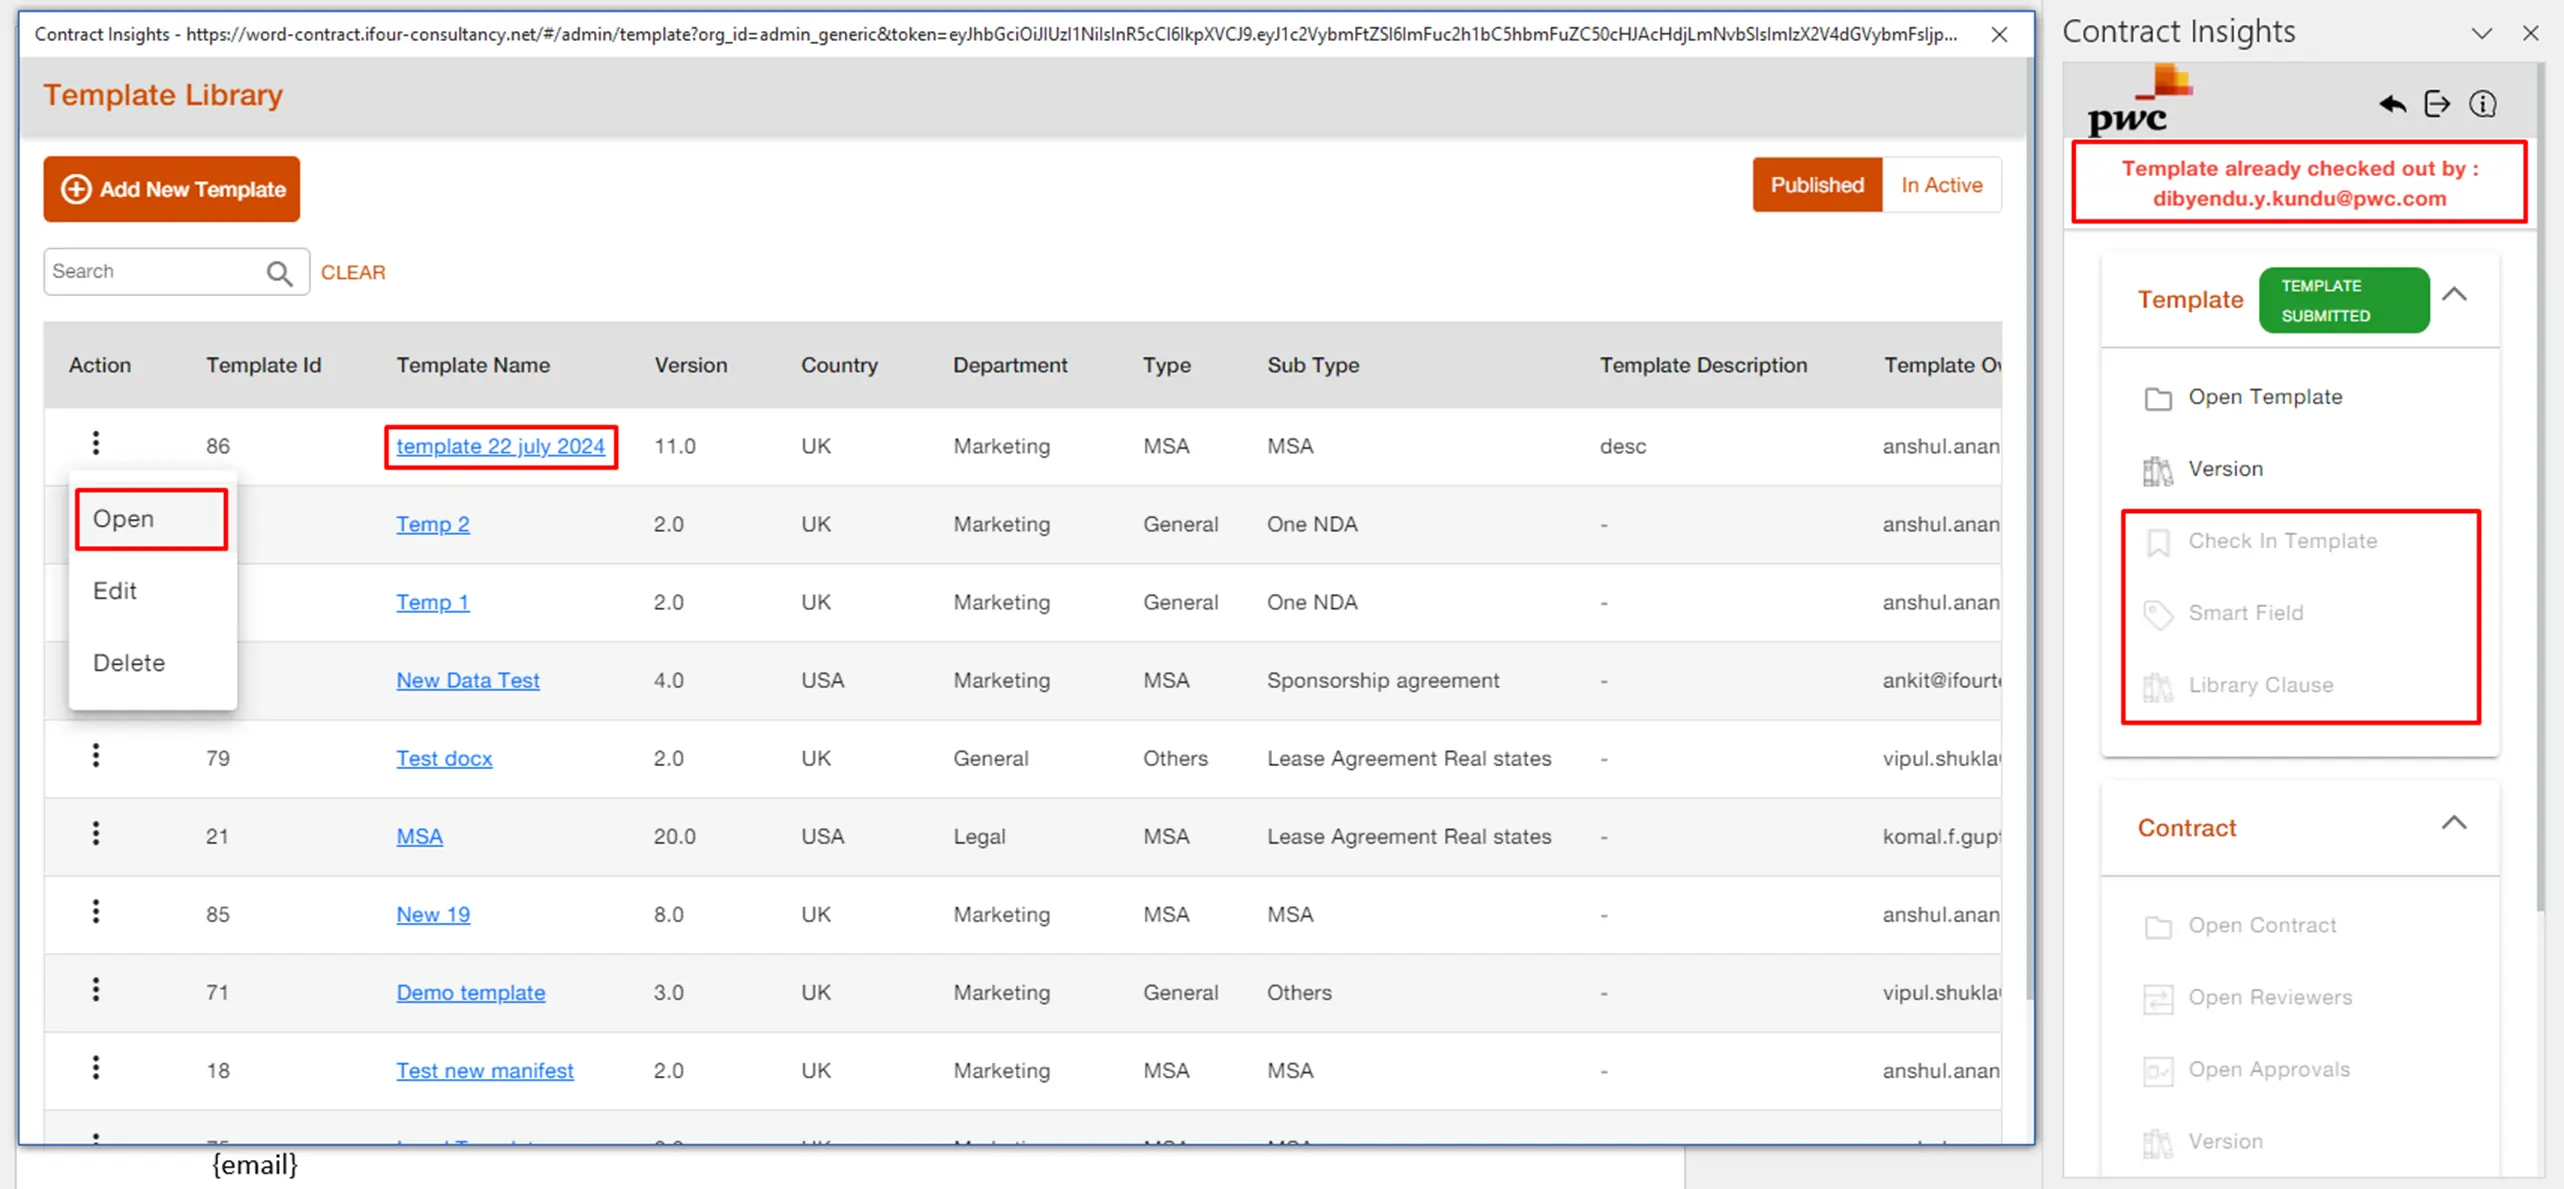Viewport: 2564px width, 1189px height.
Task: Click the PwC logo
Action: tap(2139, 100)
